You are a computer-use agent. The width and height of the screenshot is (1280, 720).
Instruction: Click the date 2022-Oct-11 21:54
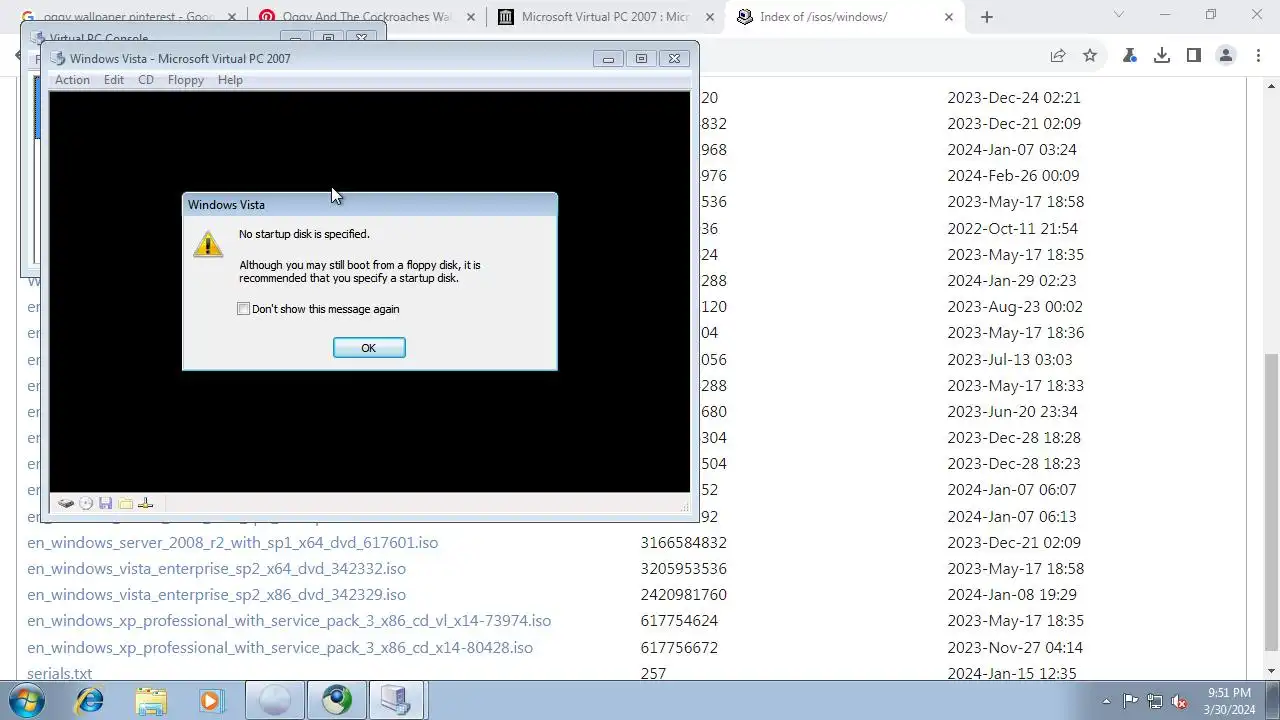pos(1012,228)
